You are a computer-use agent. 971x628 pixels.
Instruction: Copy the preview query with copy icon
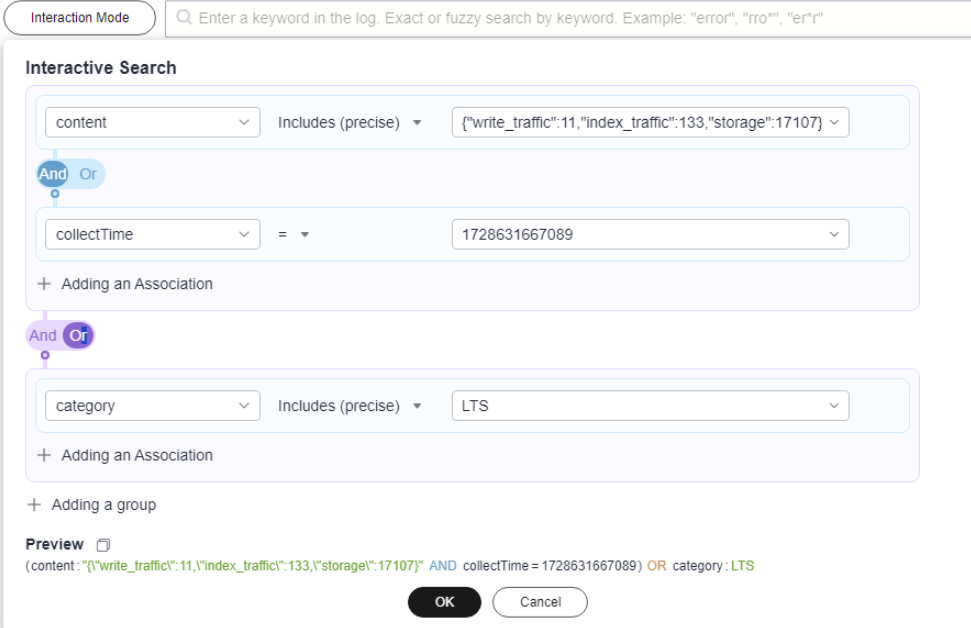coord(103,544)
